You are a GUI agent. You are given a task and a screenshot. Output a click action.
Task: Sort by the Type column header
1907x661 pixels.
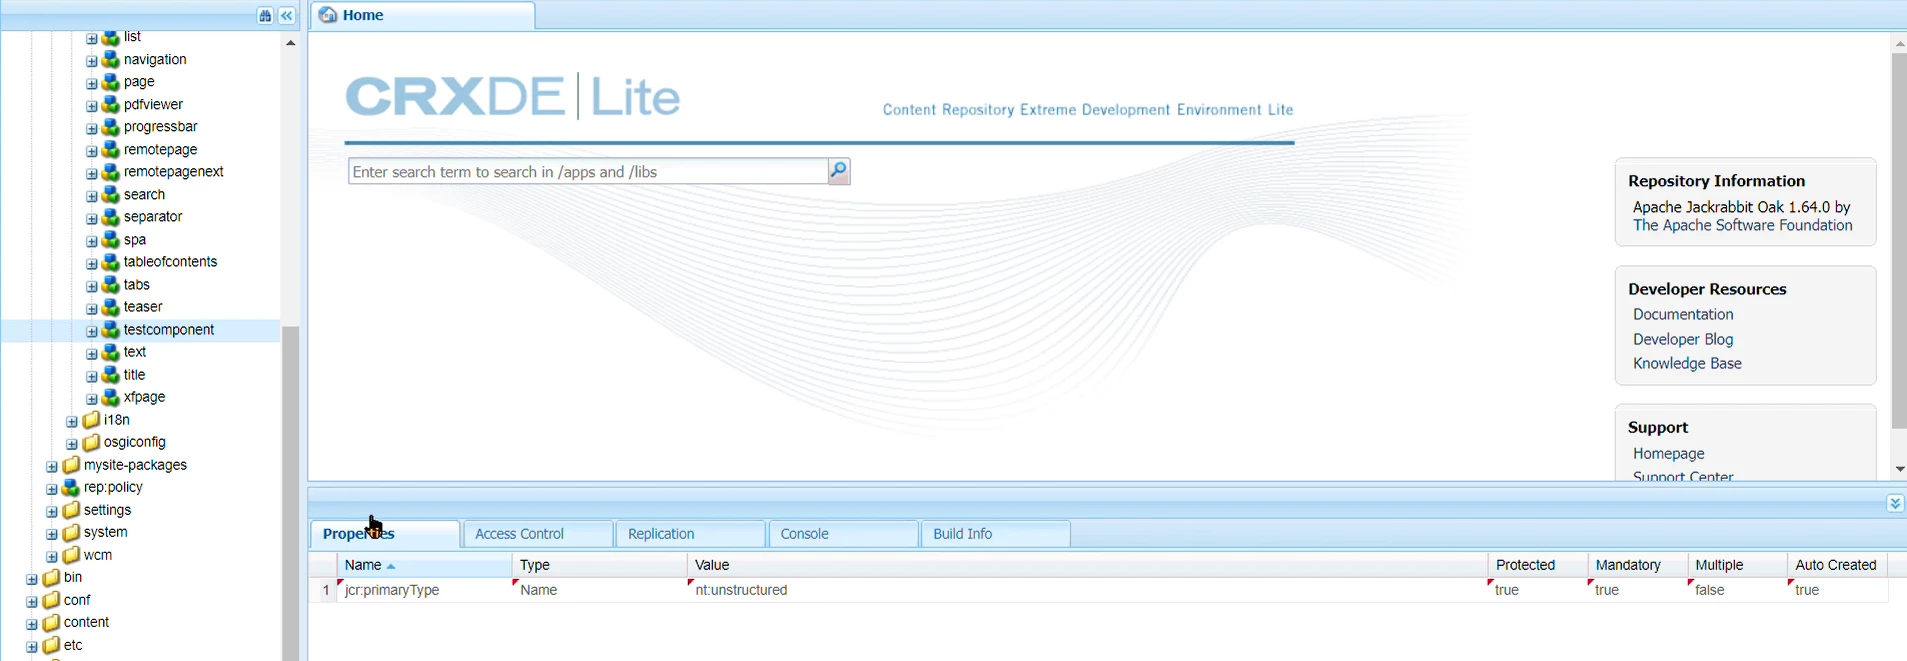point(599,565)
